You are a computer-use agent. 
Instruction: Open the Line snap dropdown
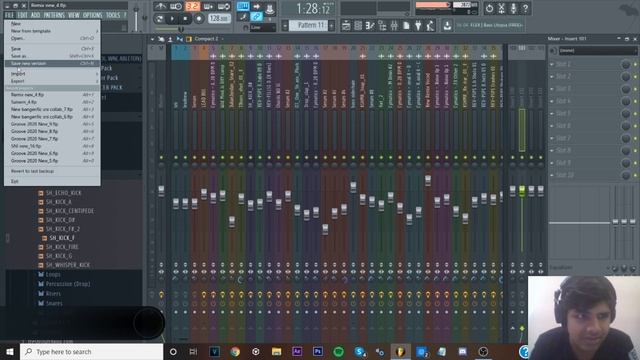point(262,27)
